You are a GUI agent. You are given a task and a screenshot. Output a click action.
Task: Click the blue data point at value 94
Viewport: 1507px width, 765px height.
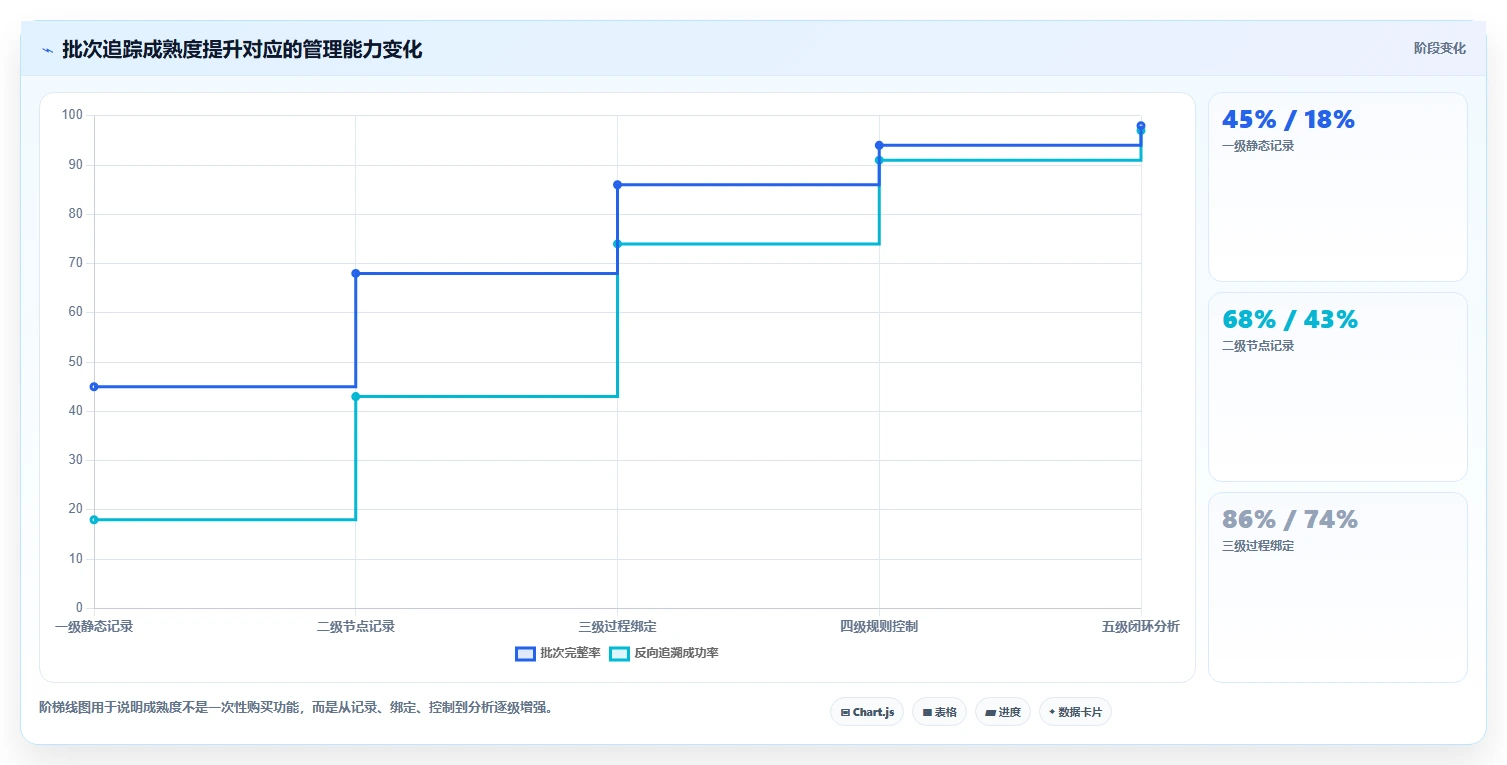point(879,145)
